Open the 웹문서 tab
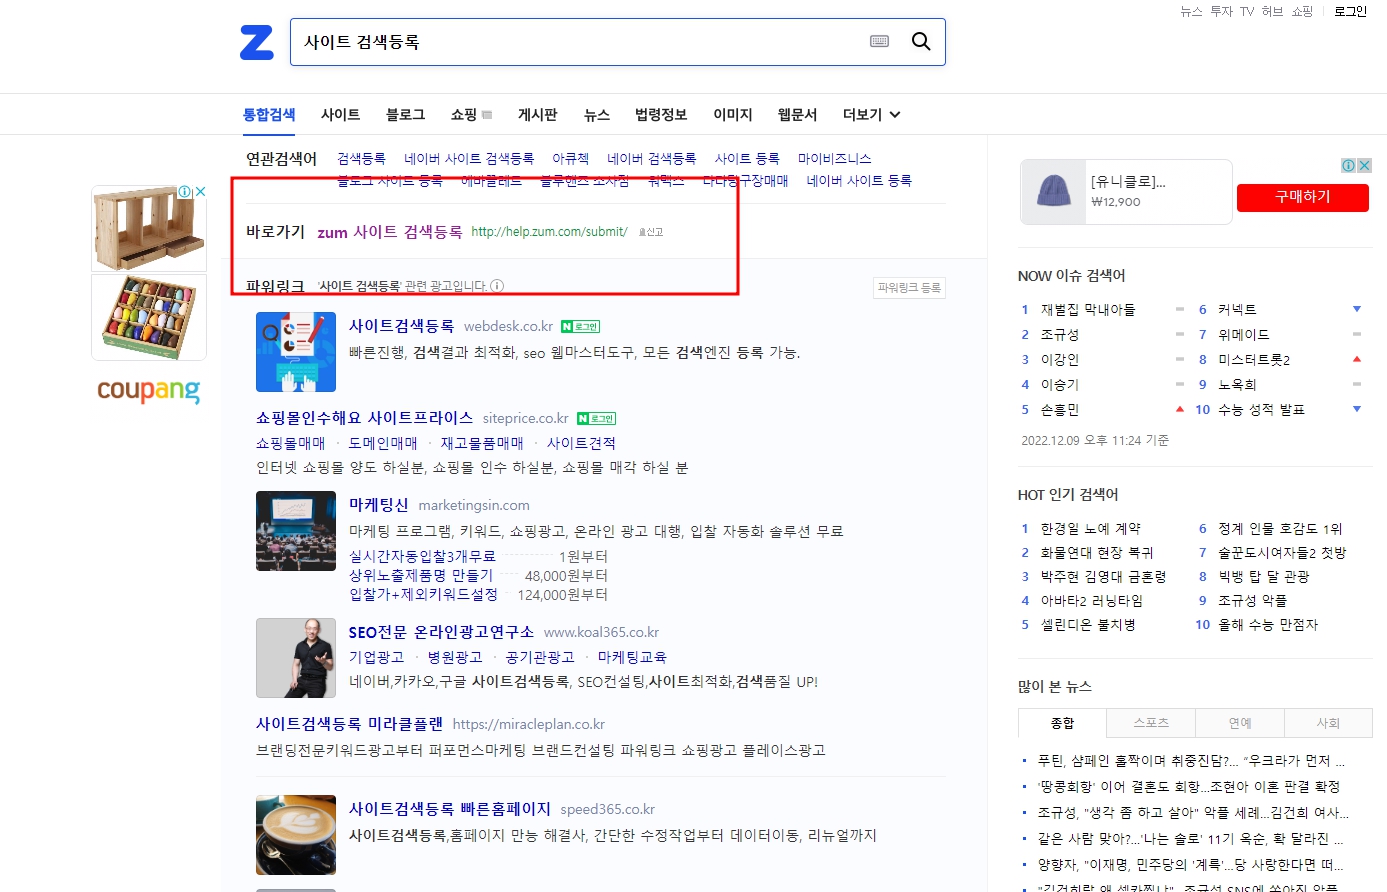 point(797,115)
